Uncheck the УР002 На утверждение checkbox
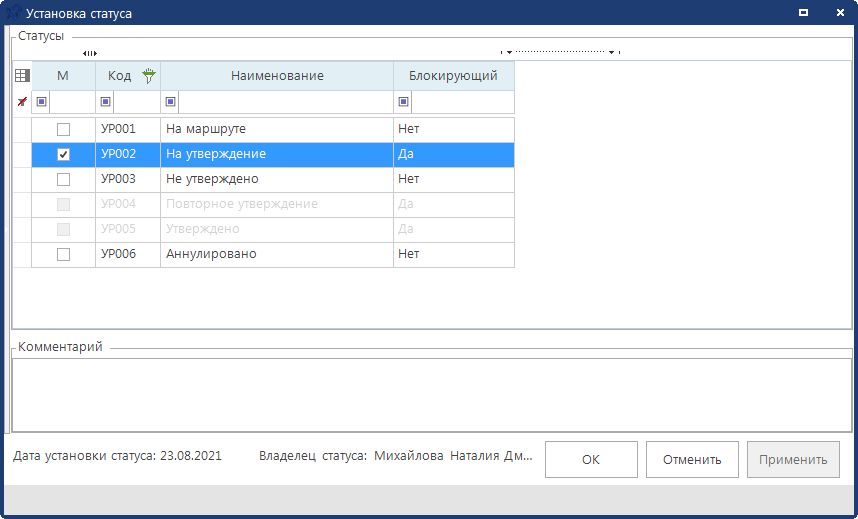858x519 pixels. pos(63,155)
